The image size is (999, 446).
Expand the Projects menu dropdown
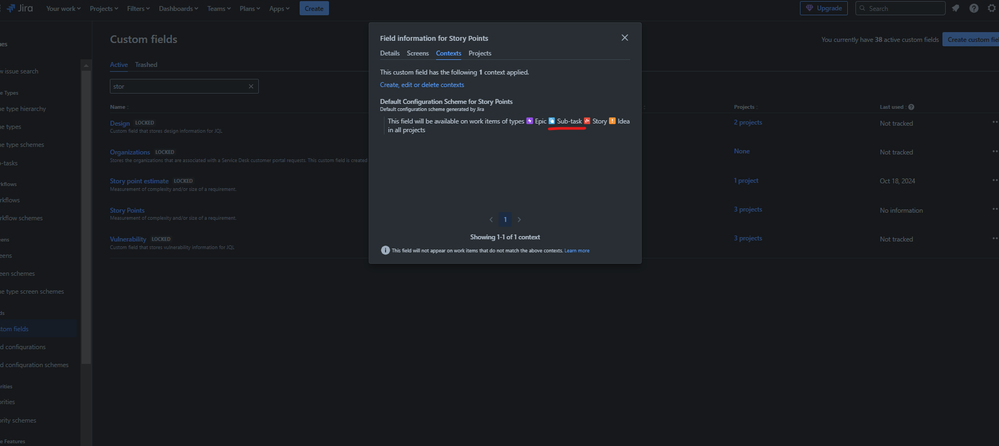pos(102,8)
